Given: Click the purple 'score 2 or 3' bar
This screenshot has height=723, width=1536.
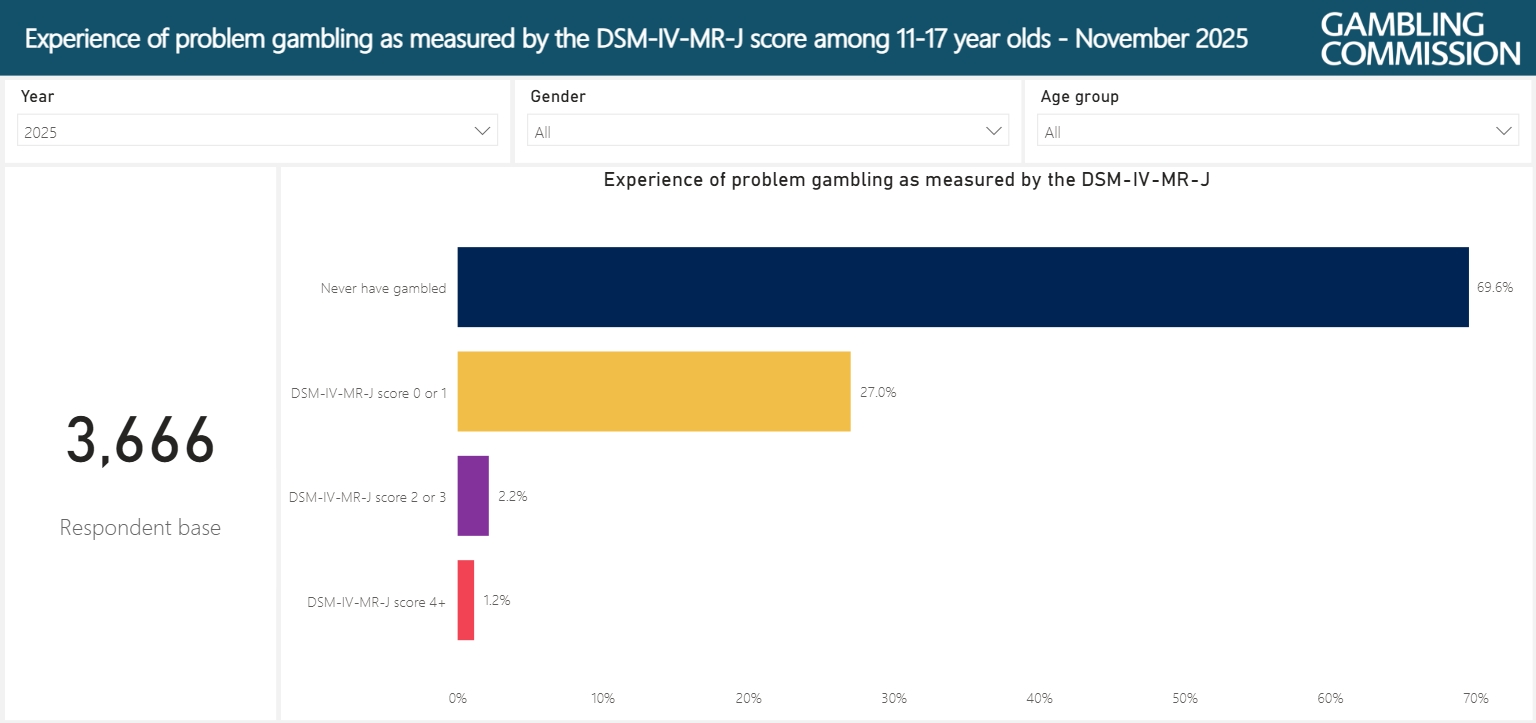Looking at the screenshot, I should point(472,496).
